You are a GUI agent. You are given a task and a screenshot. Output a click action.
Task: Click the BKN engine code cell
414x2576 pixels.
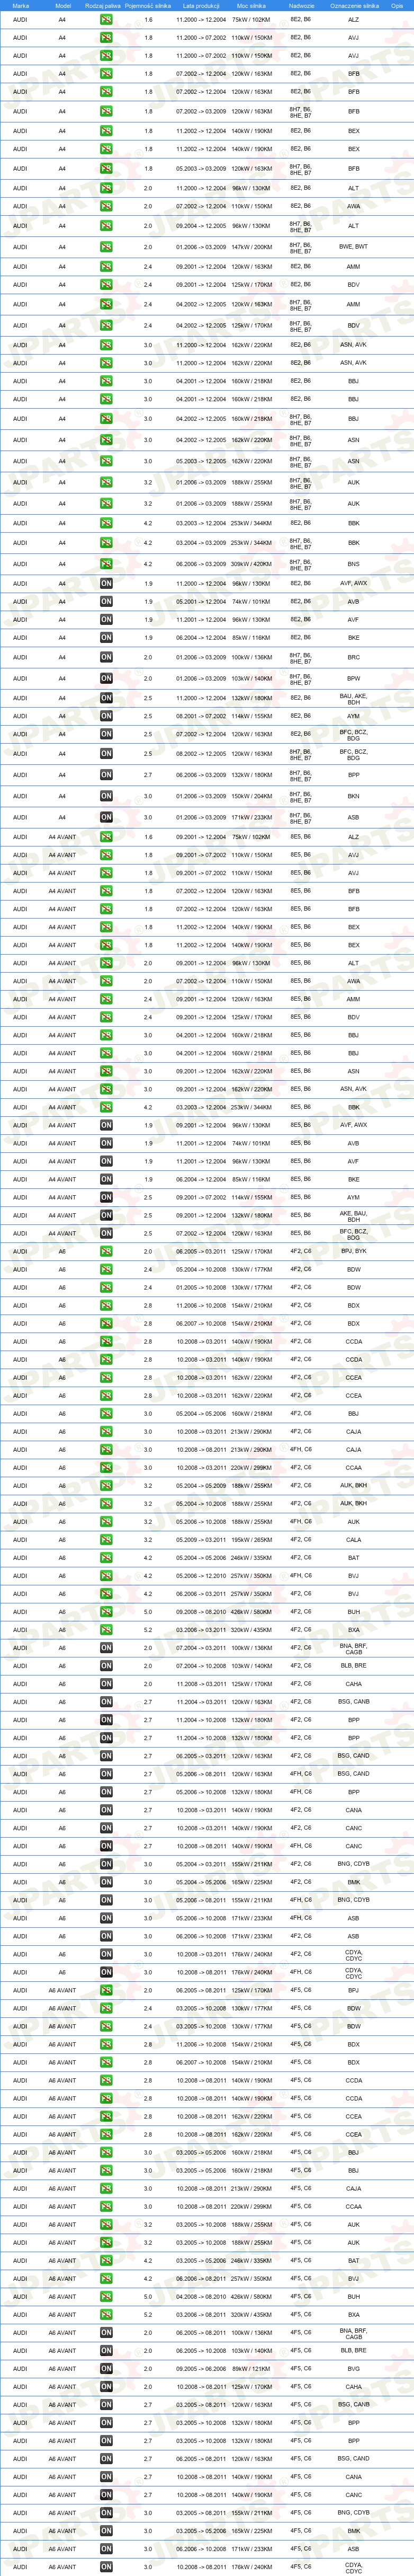point(353,797)
